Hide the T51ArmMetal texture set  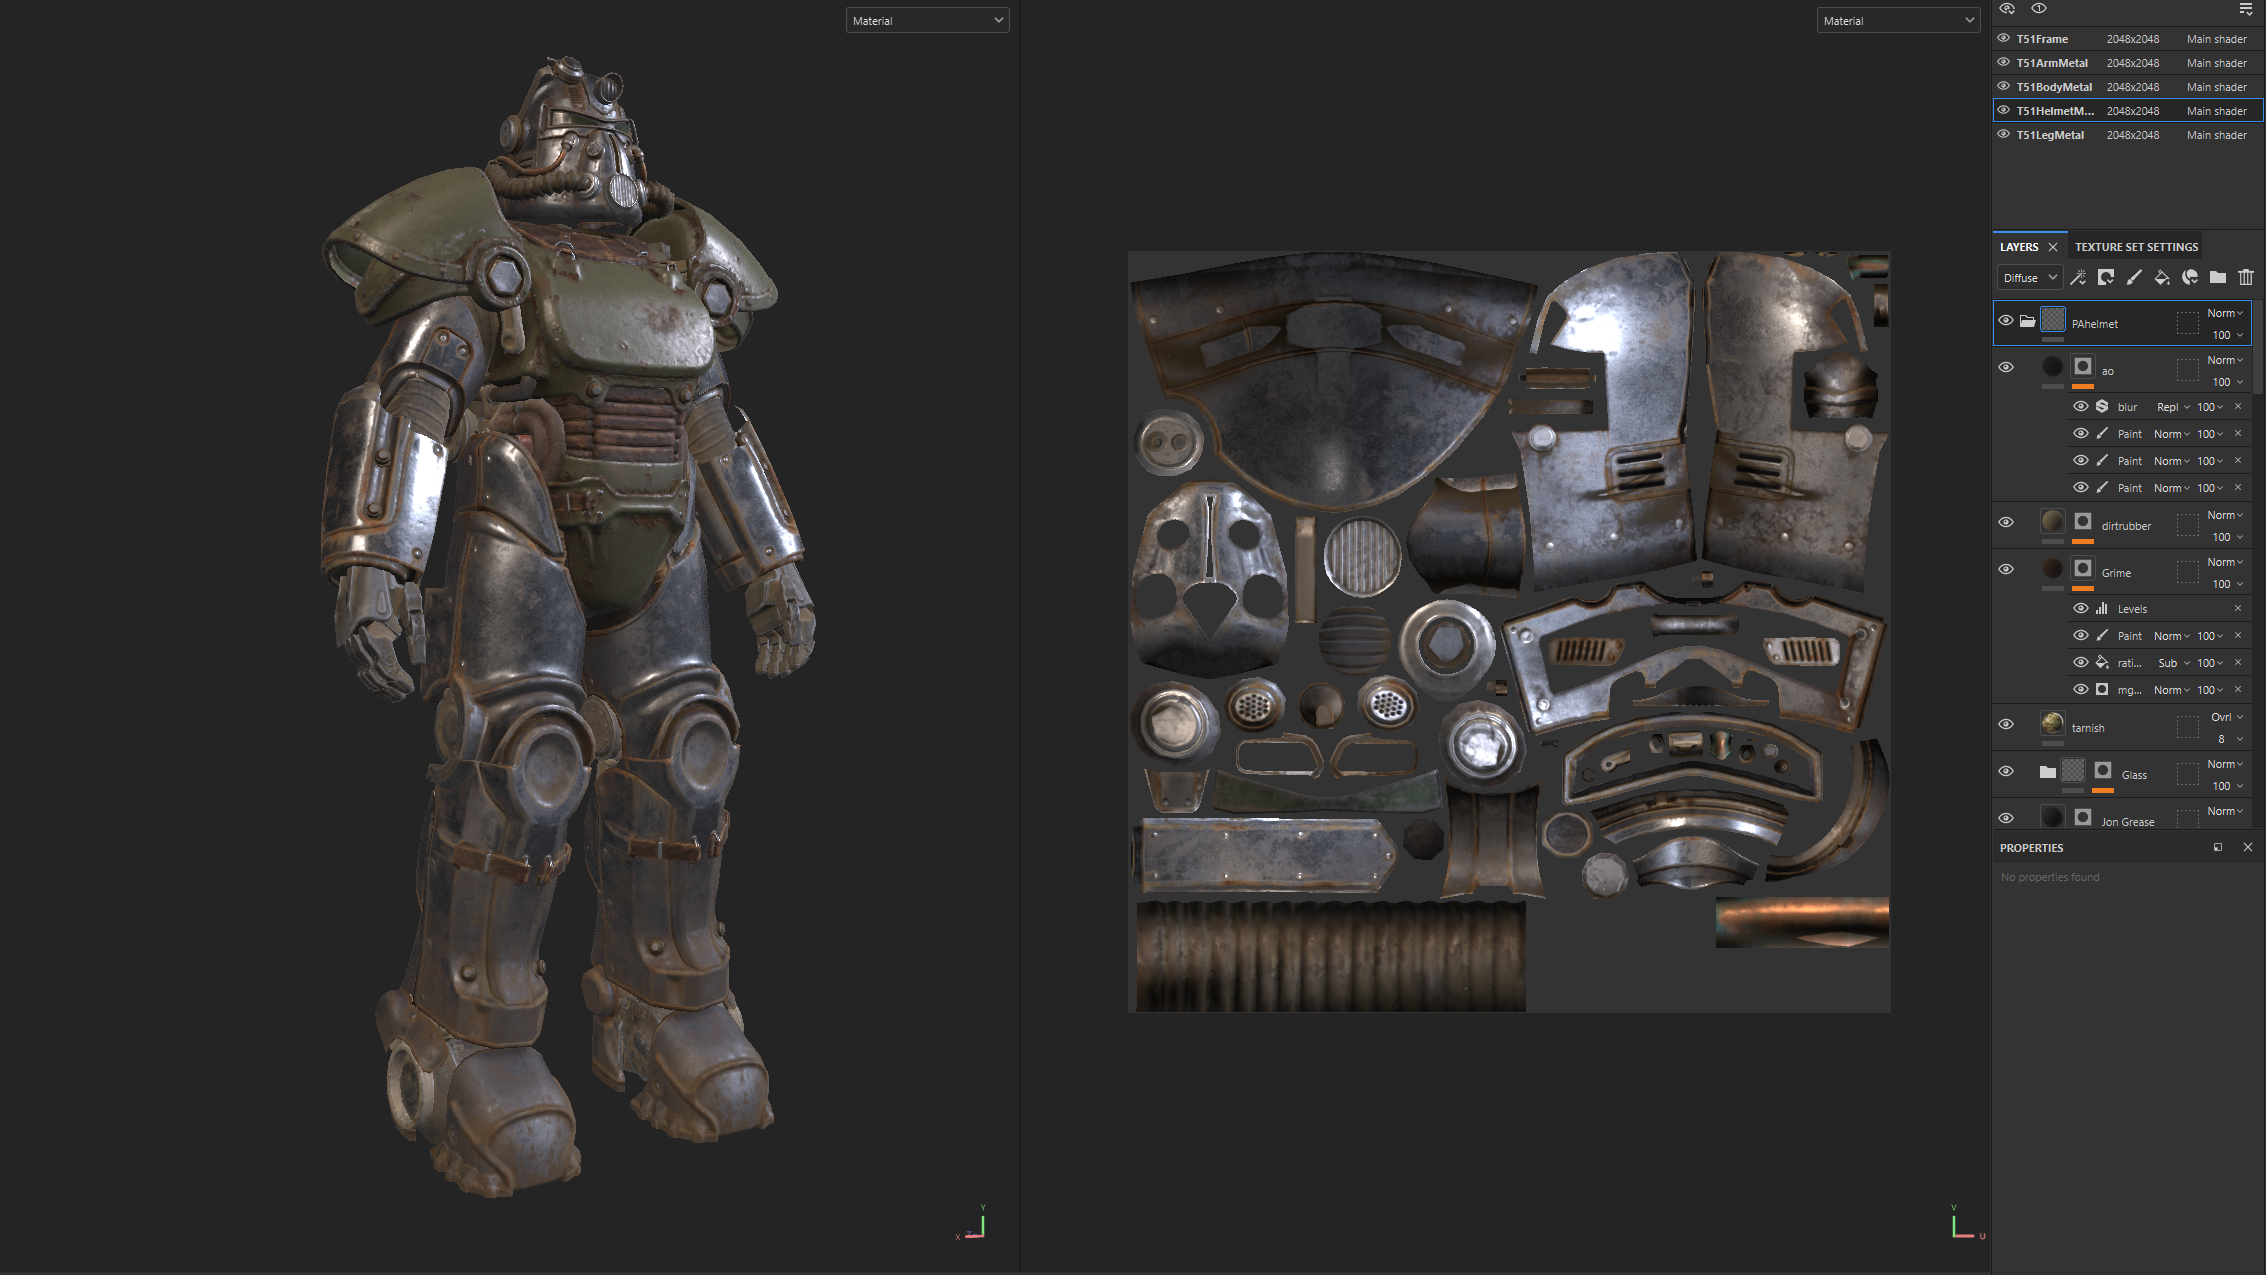pyautogui.click(x=2003, y=62)
